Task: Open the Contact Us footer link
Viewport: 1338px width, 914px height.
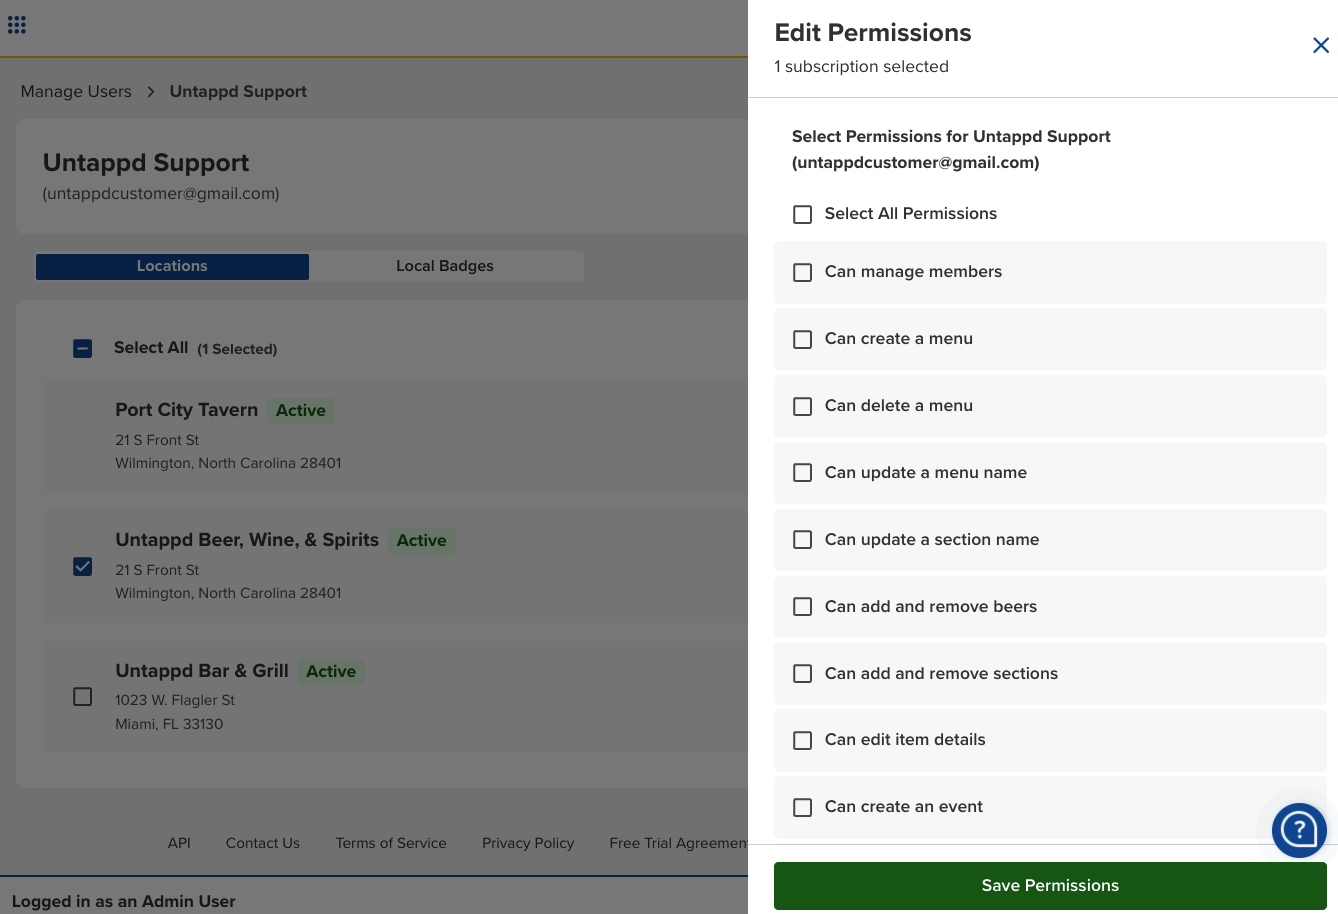Action: (263, 843)
